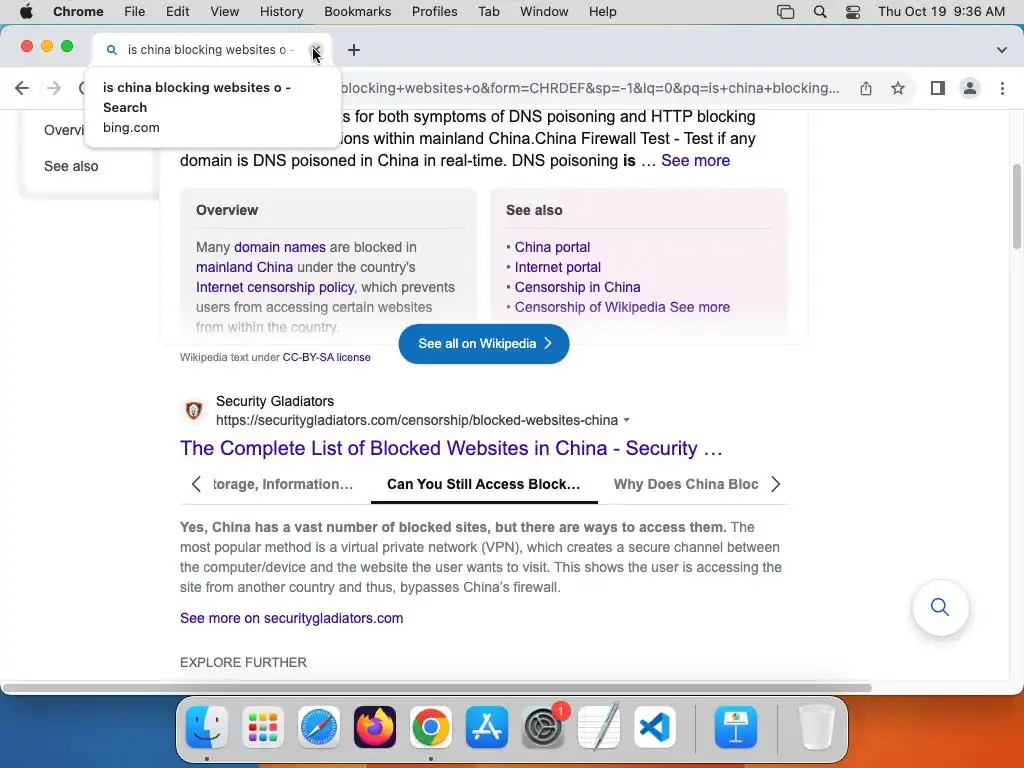
Task: Expand dropdown arrow beside securitygladiators URL
Action: 626,421
